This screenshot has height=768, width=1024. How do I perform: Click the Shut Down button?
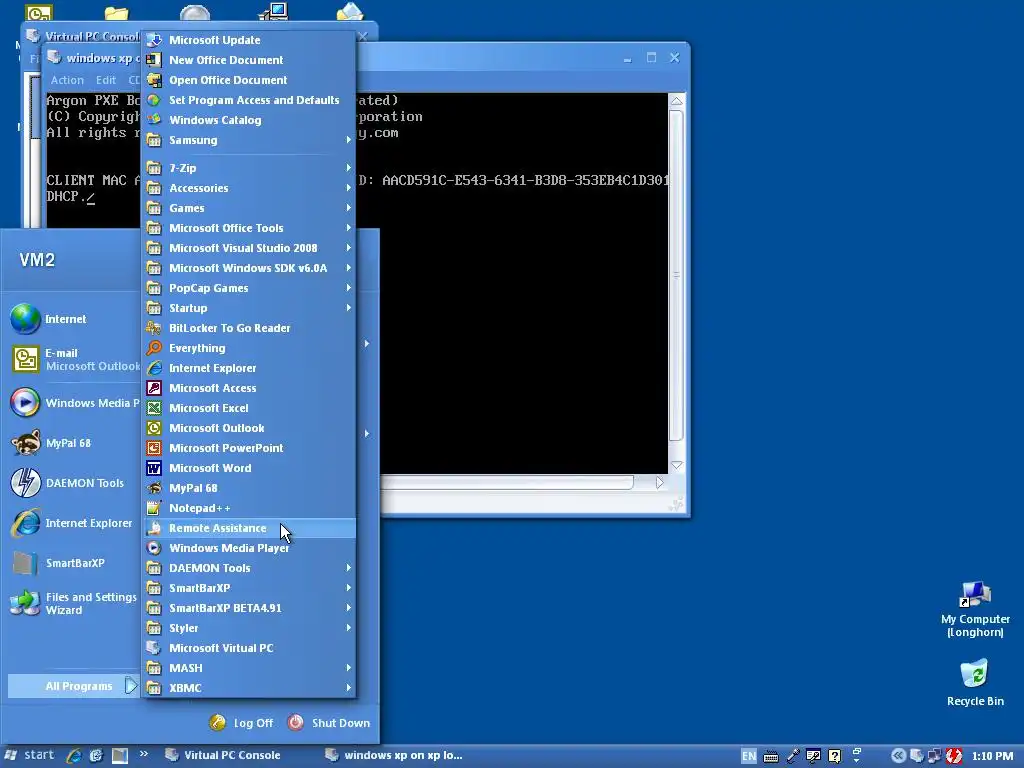[328, 723]
